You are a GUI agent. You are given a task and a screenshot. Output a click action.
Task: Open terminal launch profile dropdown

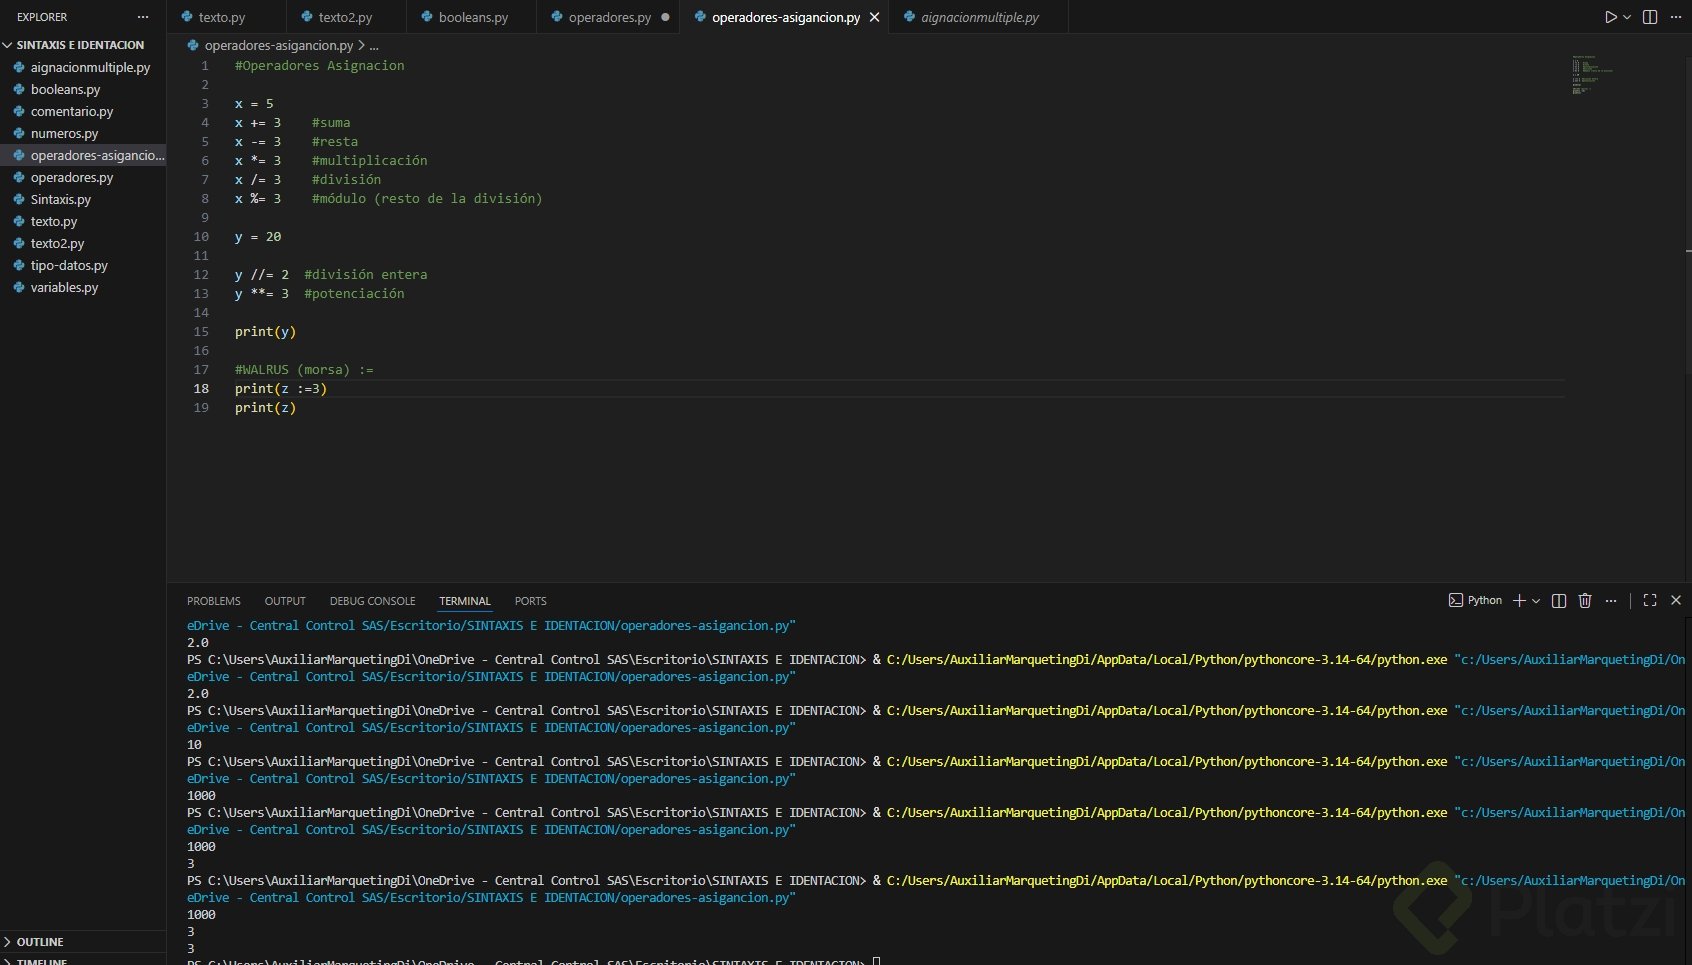tap(1536, 600)
